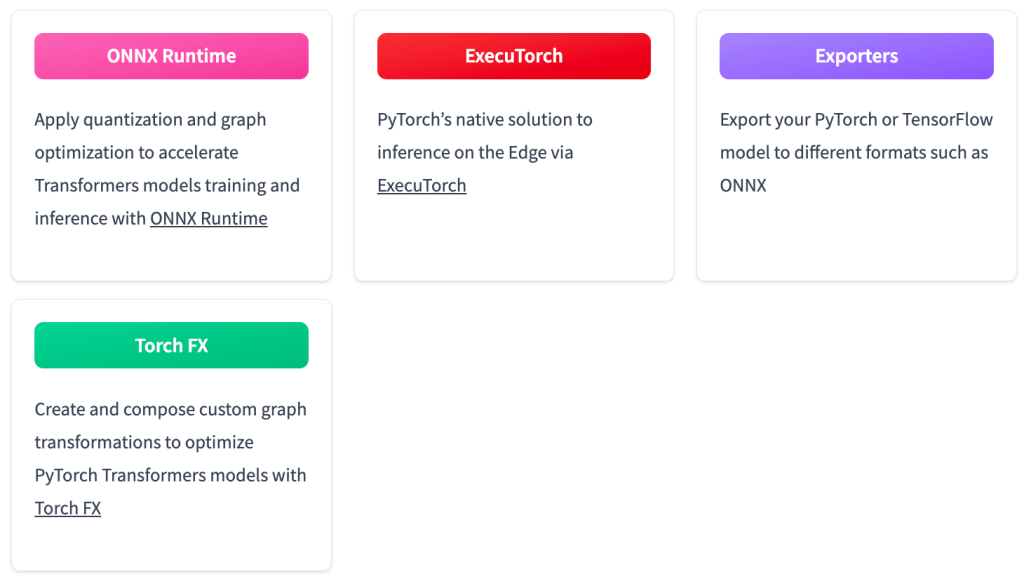Screen dimensions: 1024x581
Task: Click the 'optimization to accelerate' text line
Action: tap(136, 153)
